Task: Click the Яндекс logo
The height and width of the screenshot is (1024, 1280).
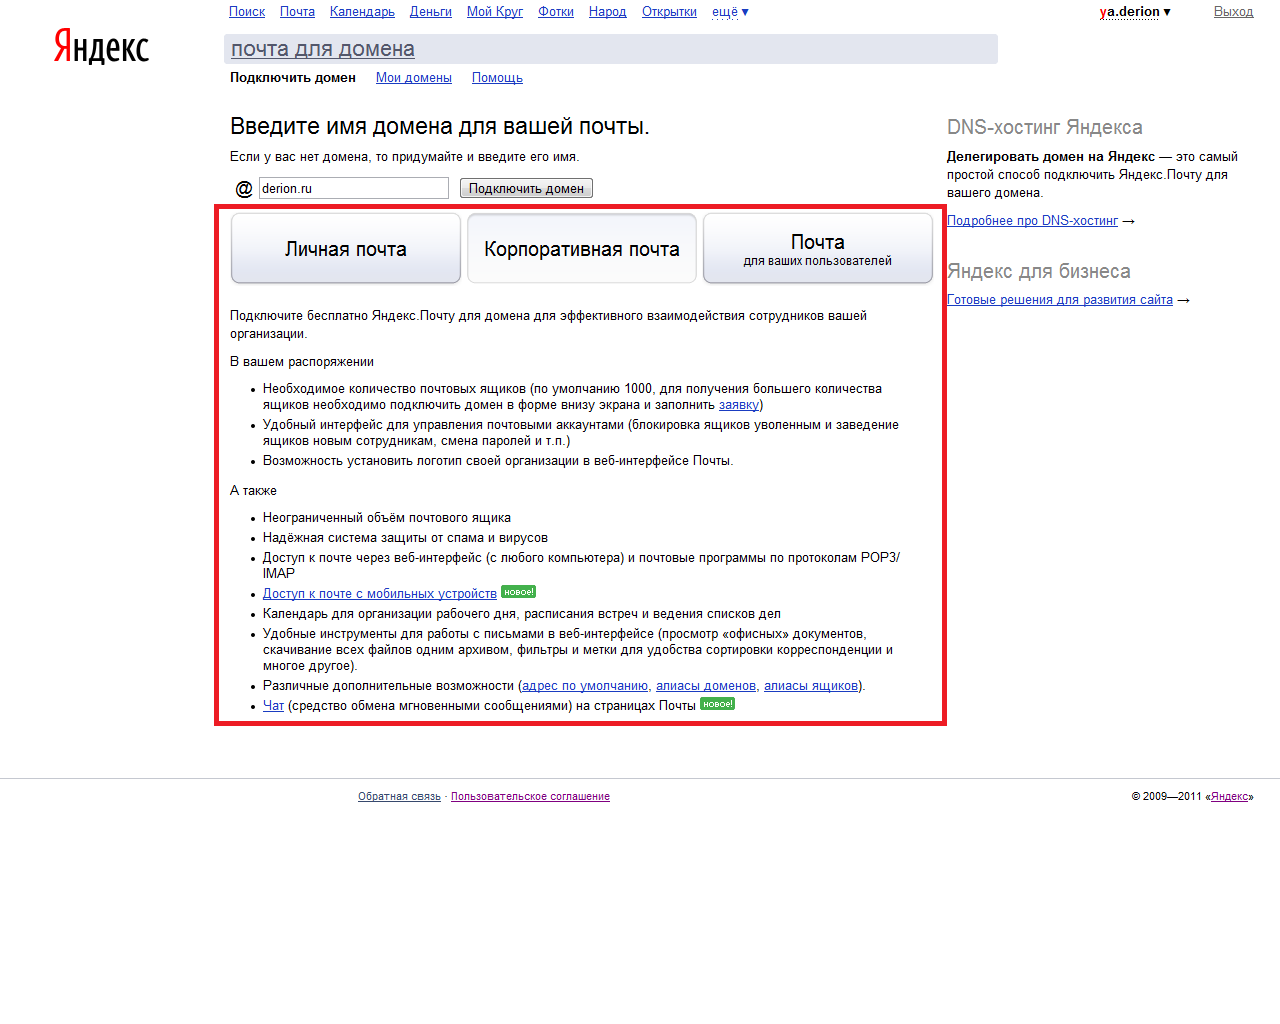Action: (x=101, y=48)
